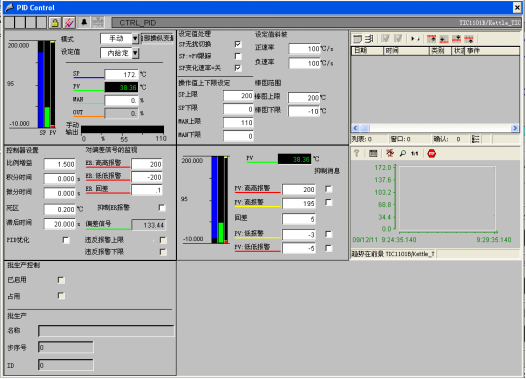The height and width of the screenshot is (379, 526).
Task: Click the previous alarm message icon
Action: pos(469,39)
